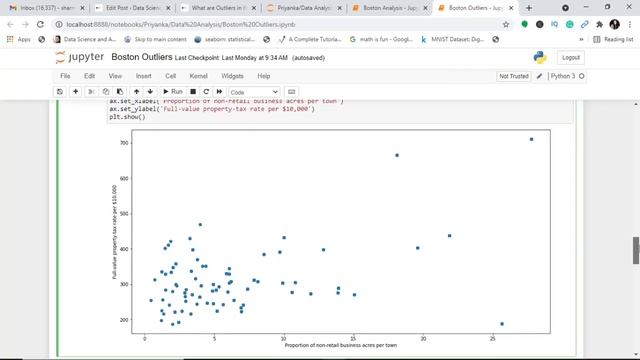Open the Widgets menu
640x360 pixels.
[x=232, y=76]
